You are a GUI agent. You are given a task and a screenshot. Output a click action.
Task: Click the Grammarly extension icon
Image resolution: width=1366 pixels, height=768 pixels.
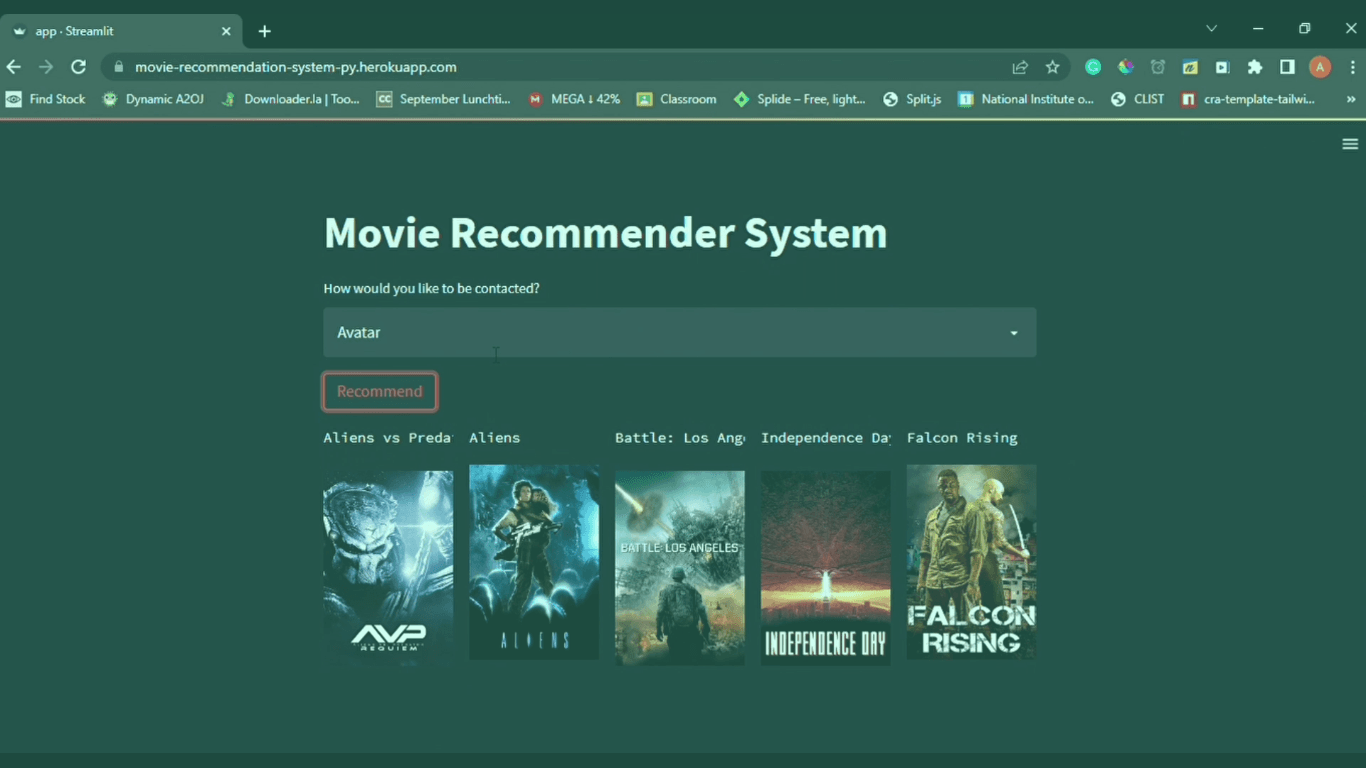[x=1093, y=67]
